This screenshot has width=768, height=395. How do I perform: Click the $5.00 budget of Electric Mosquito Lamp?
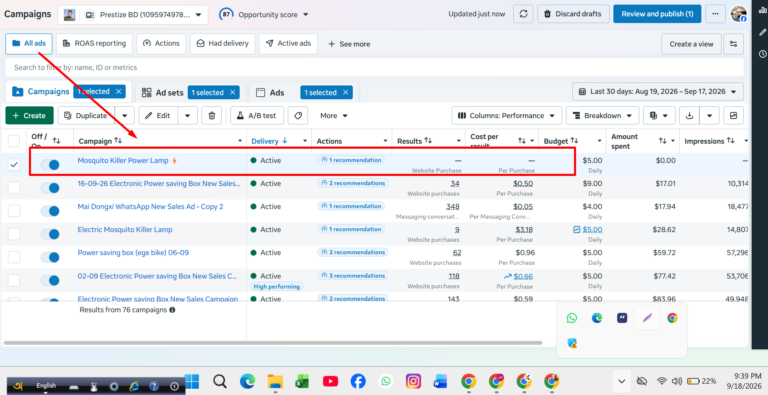[592, 229]
